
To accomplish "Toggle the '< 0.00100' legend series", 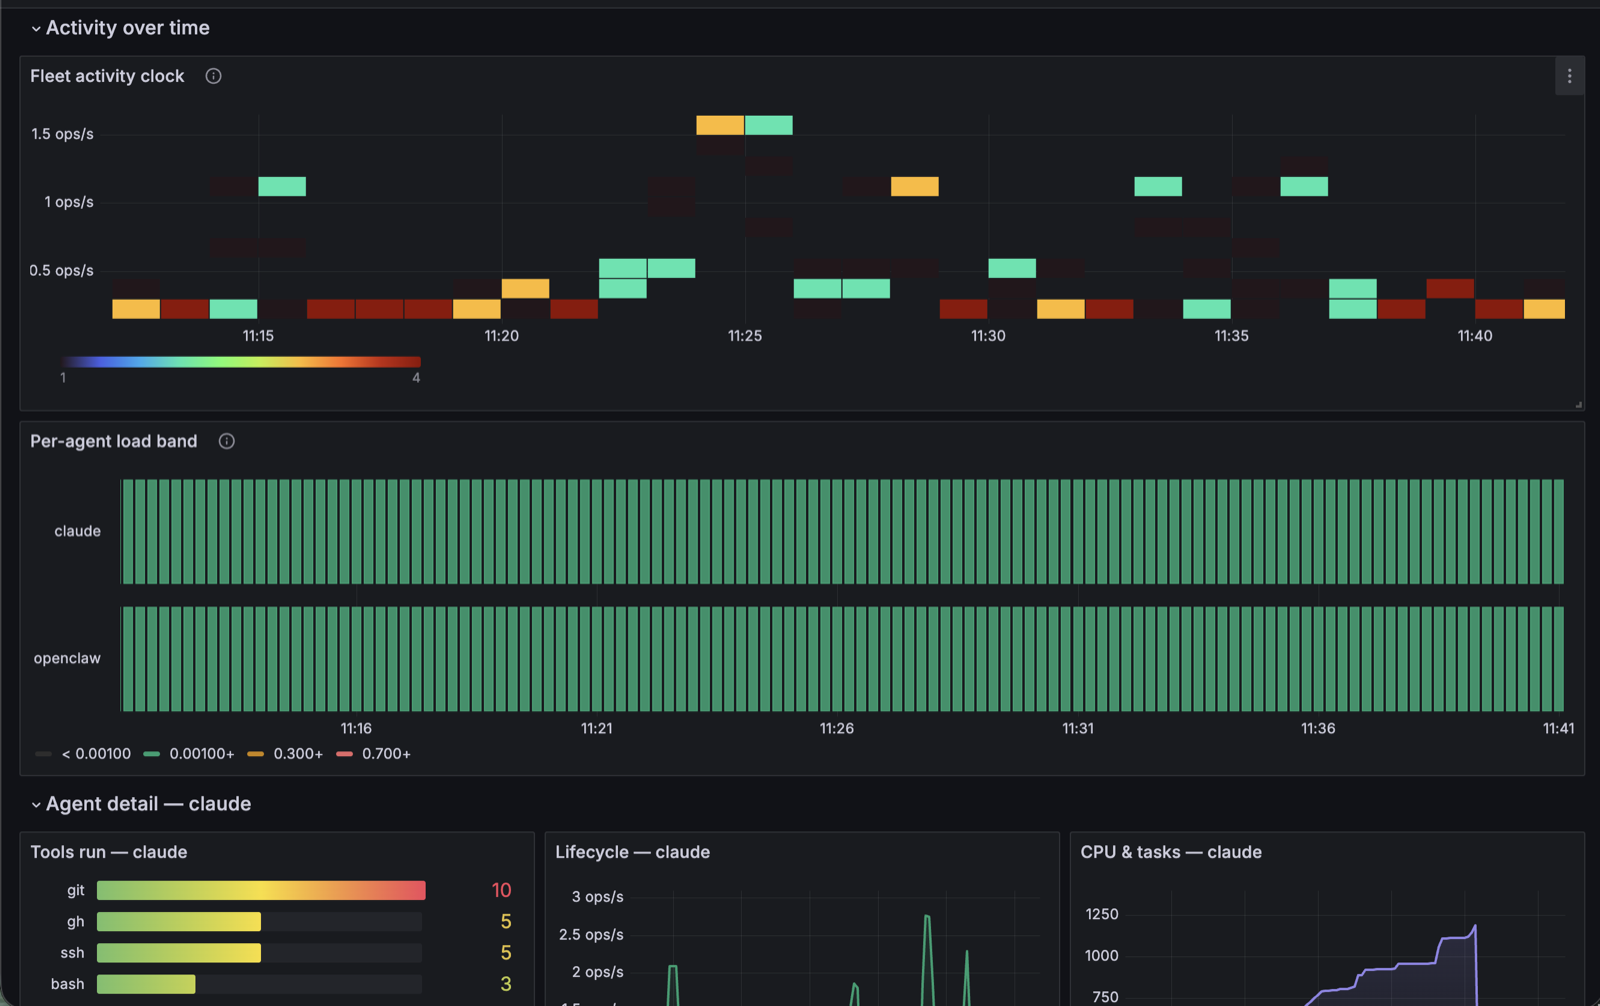I will 83,754.
